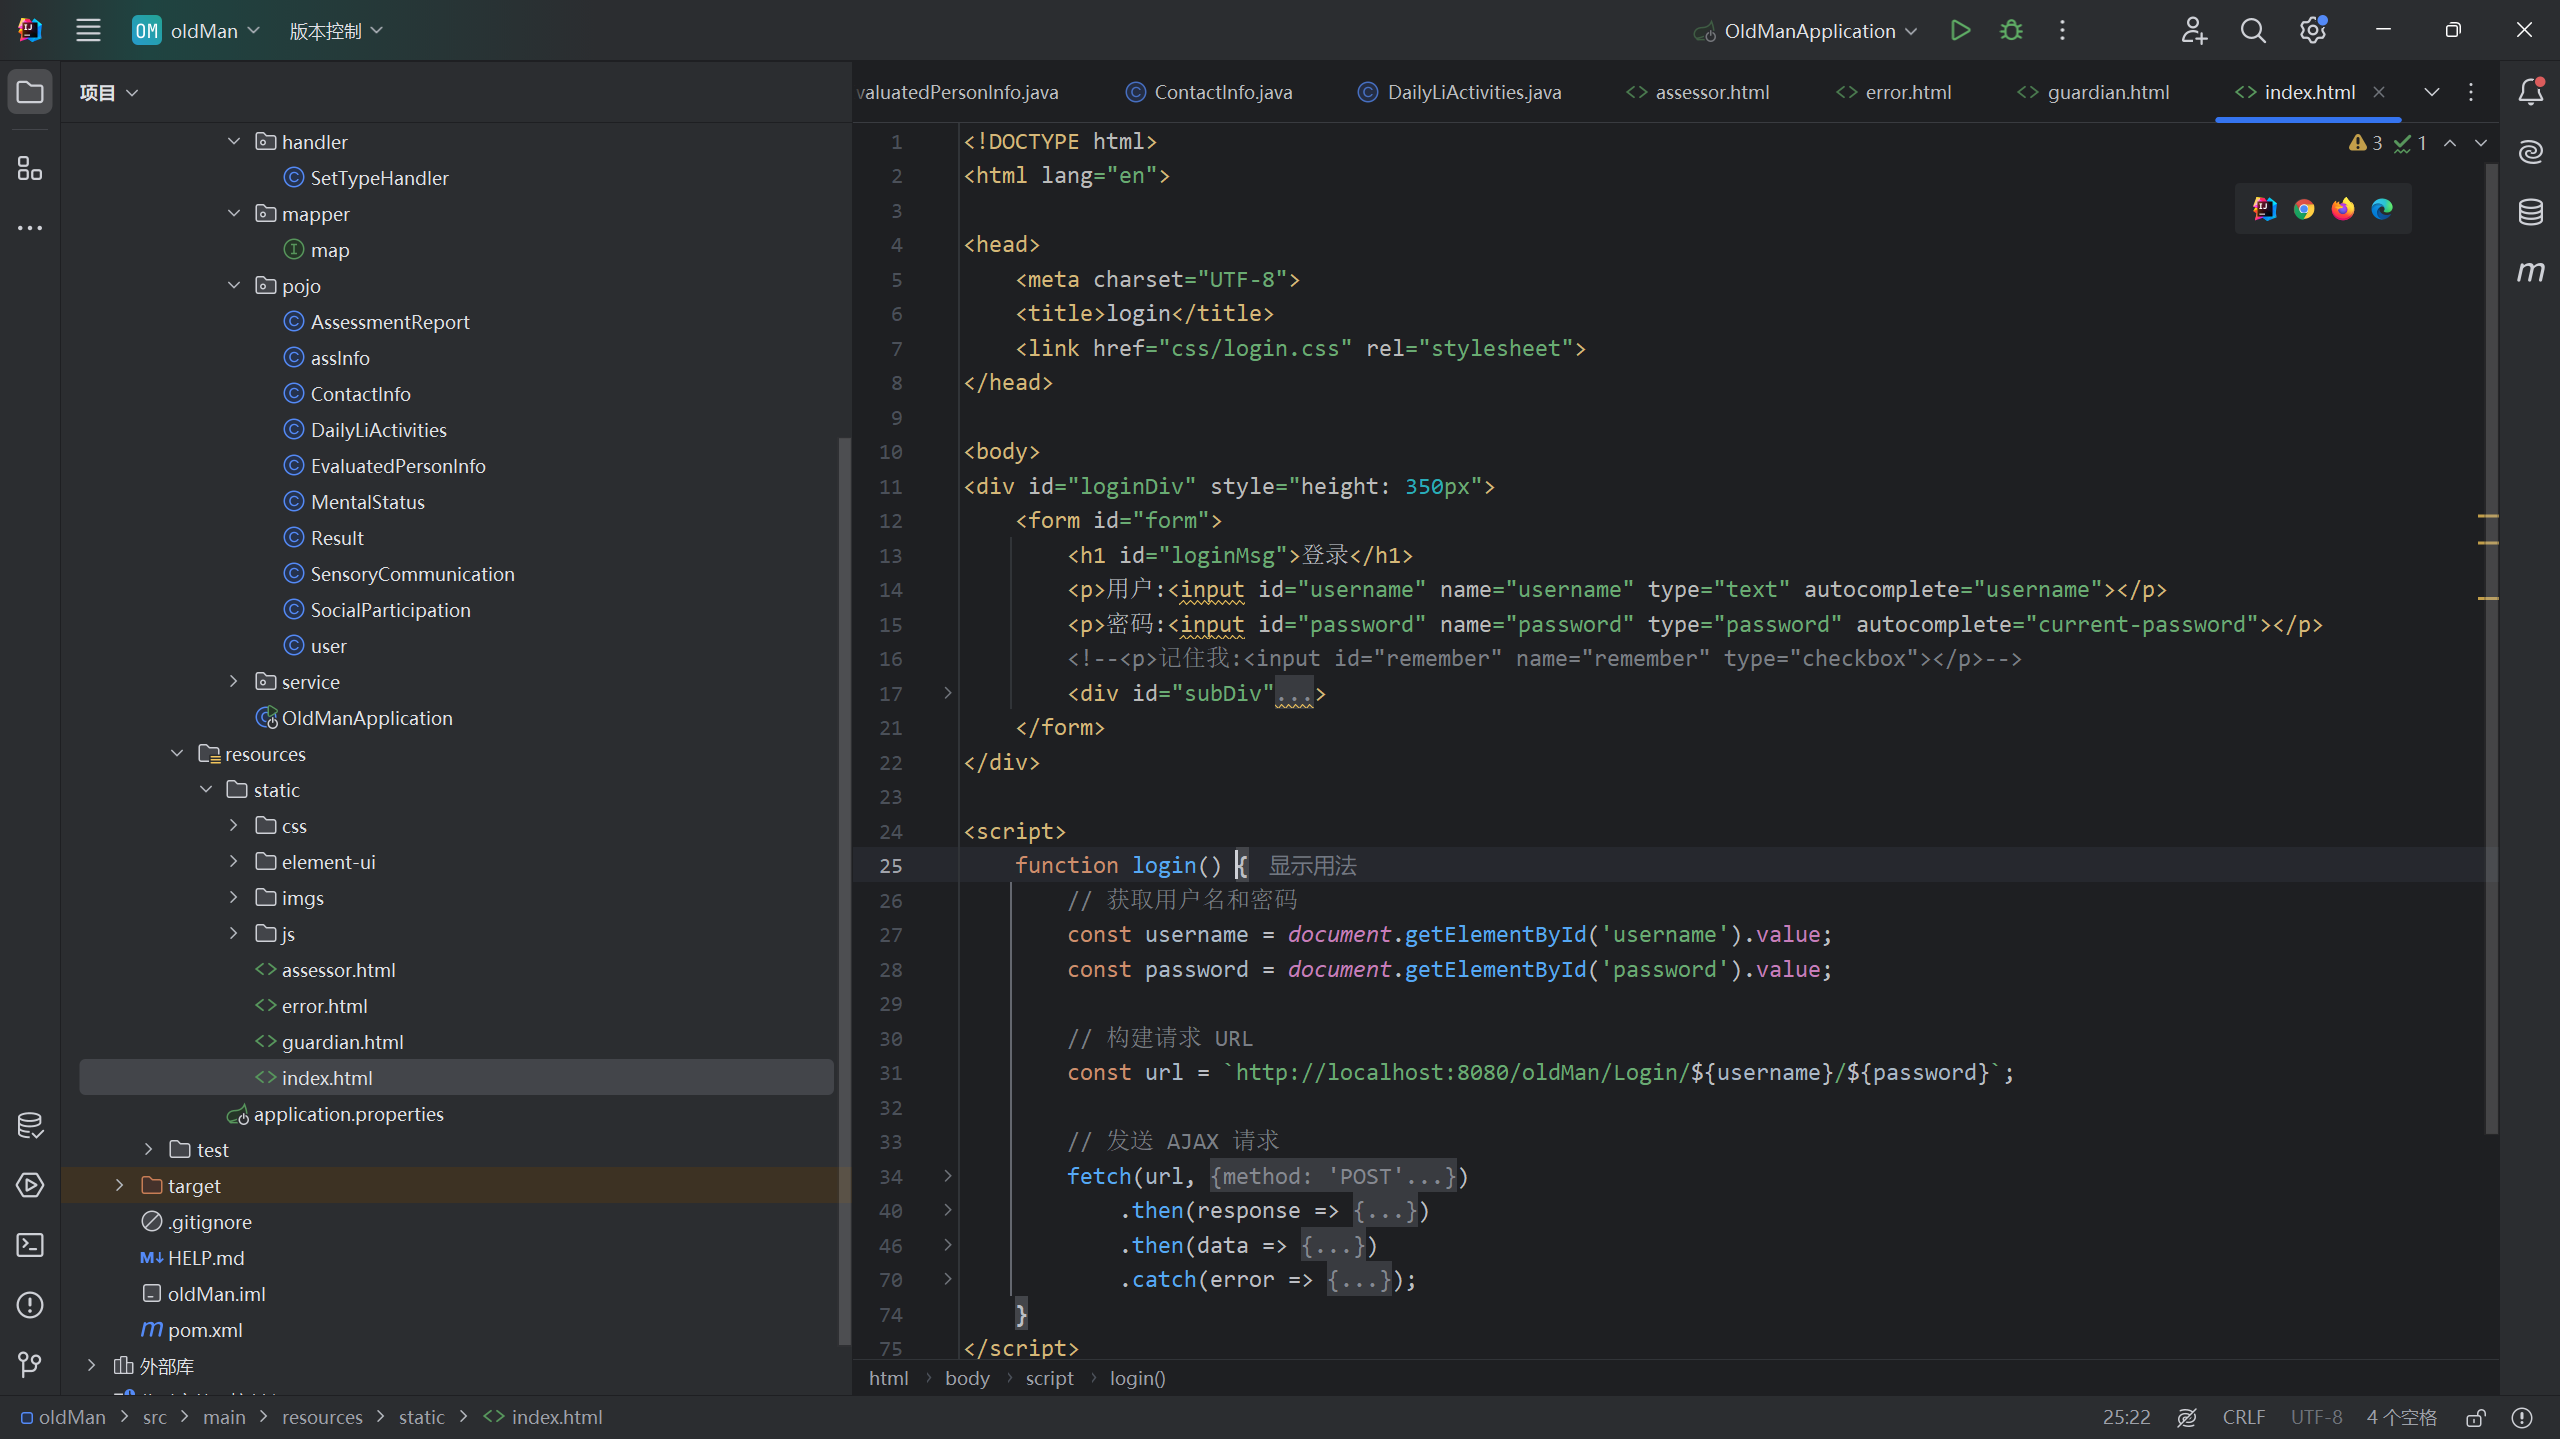Open Search Everywhere magnifier
2560x1440 pixels.
pos(2253,30)
